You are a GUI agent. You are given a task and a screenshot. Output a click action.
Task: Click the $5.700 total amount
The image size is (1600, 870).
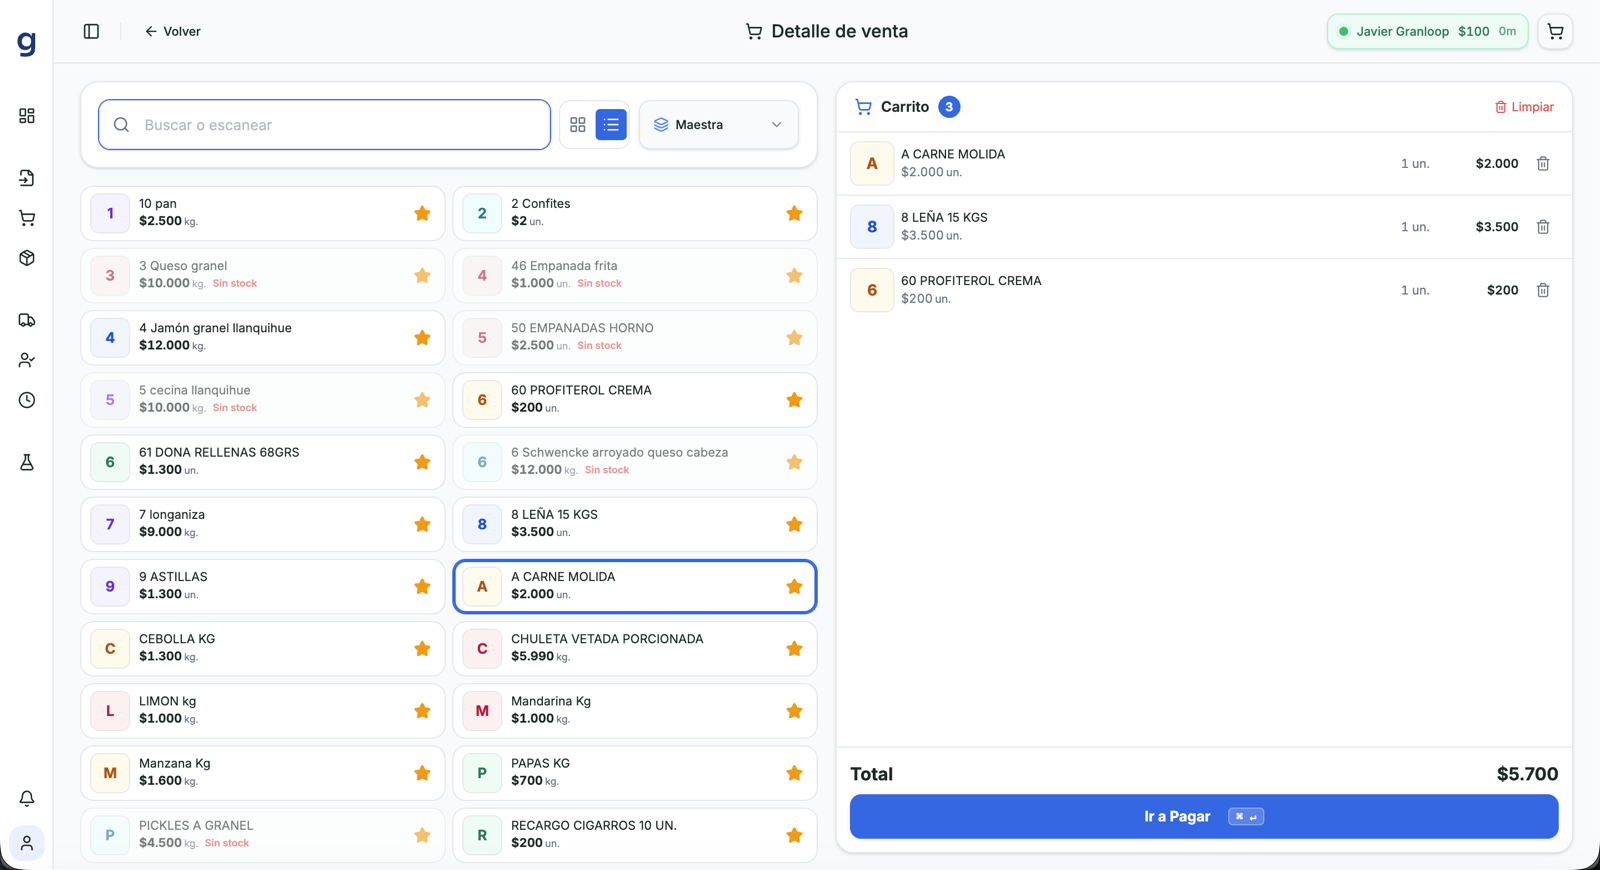coord(1527,774)
